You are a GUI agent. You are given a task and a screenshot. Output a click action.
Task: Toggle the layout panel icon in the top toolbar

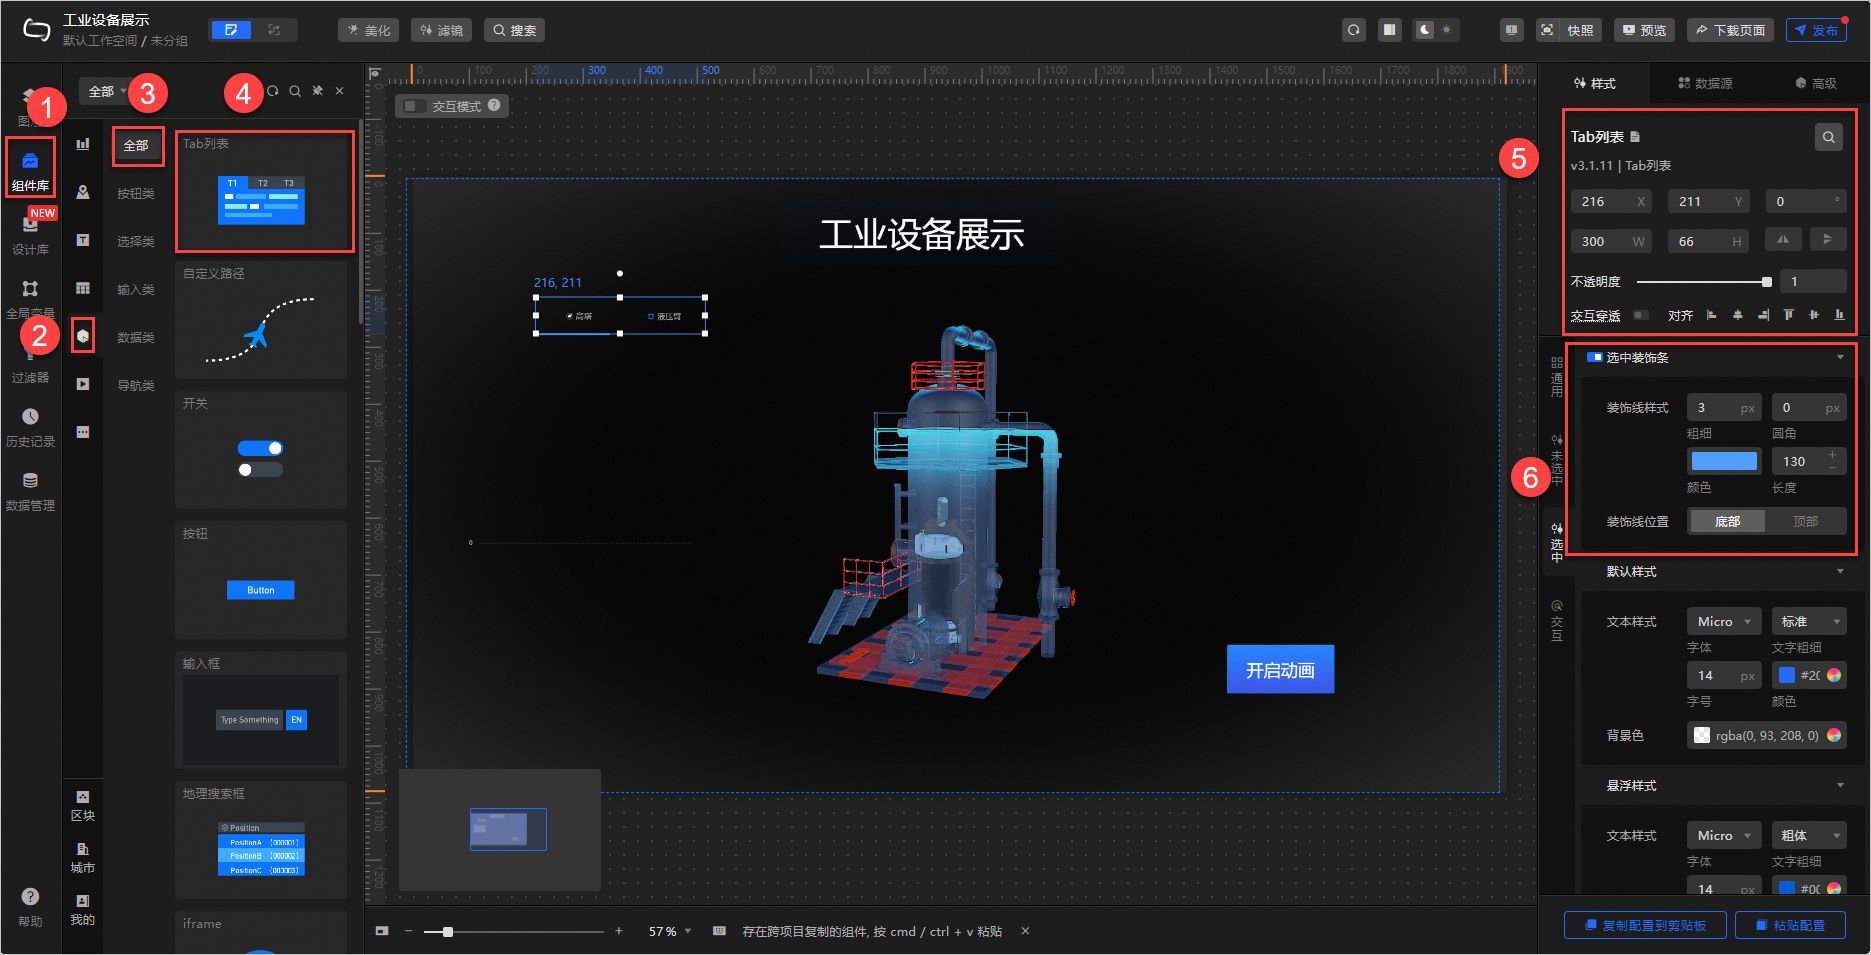tap(1390, 30)
